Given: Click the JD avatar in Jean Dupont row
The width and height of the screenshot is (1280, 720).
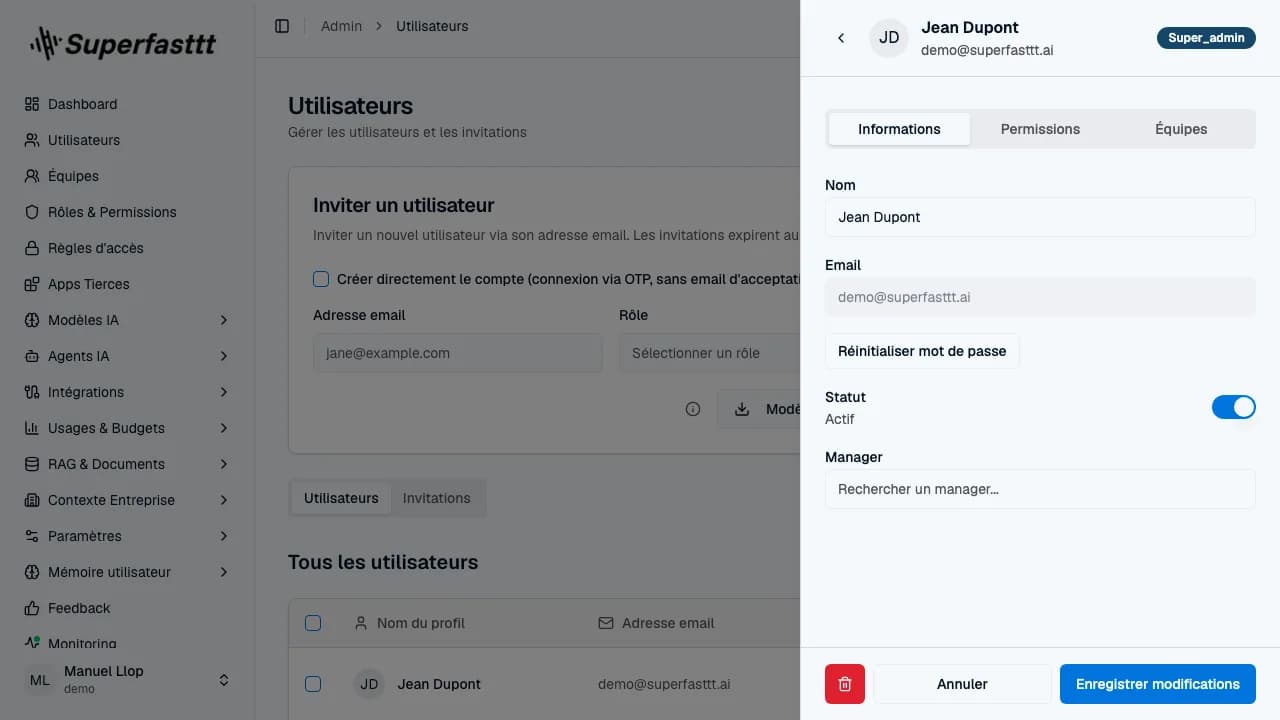Looking at the screenshot, I should click(x=369, y=684).
